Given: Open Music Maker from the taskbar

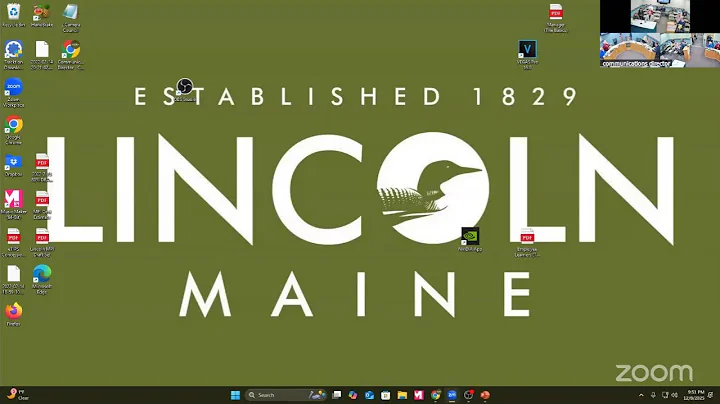Looking at the screenshot, I should (x=419, y=395).
